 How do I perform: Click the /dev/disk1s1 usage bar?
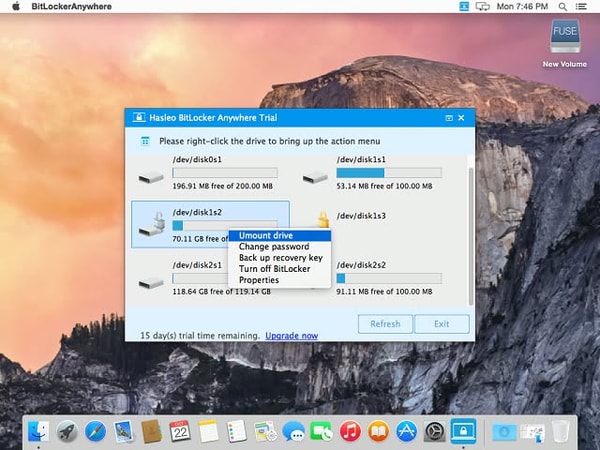pyautogui.click(x=389, y=173)
